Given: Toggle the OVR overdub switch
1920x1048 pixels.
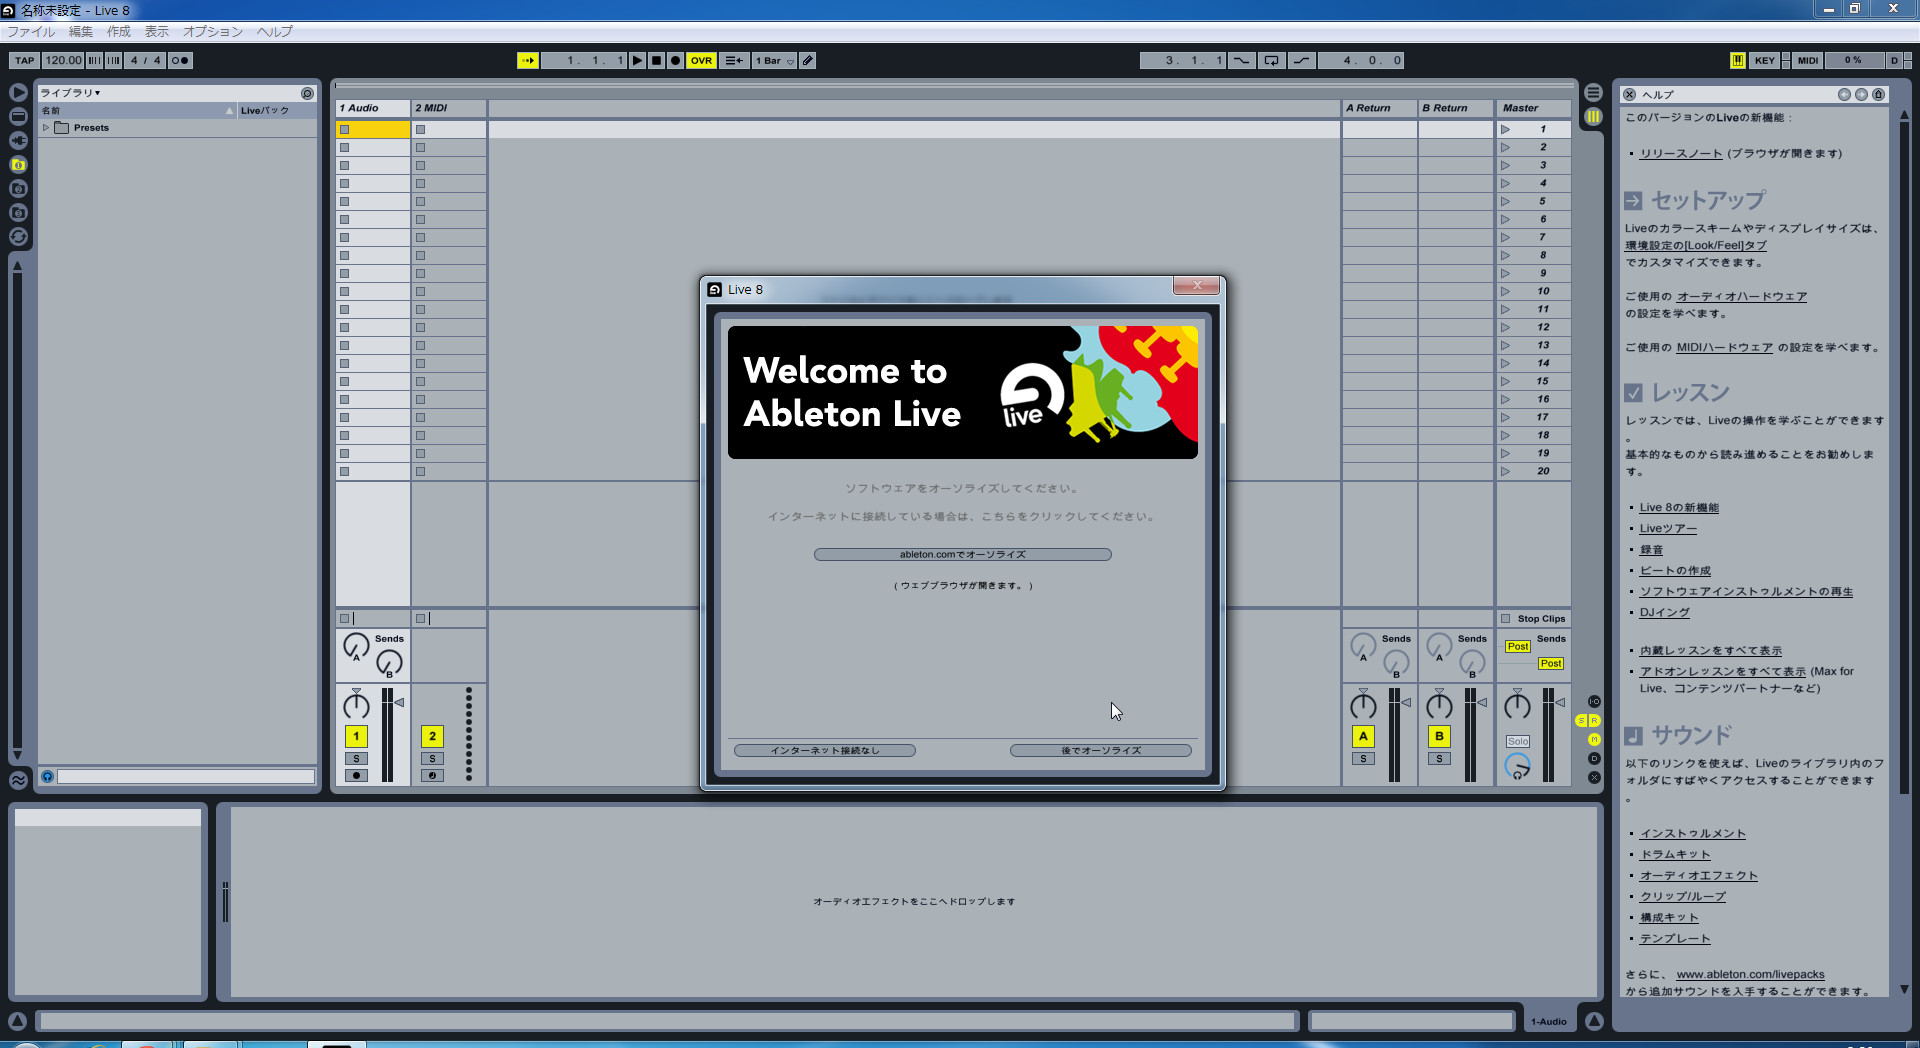Looking at the screenshot, I should point(701,60).
